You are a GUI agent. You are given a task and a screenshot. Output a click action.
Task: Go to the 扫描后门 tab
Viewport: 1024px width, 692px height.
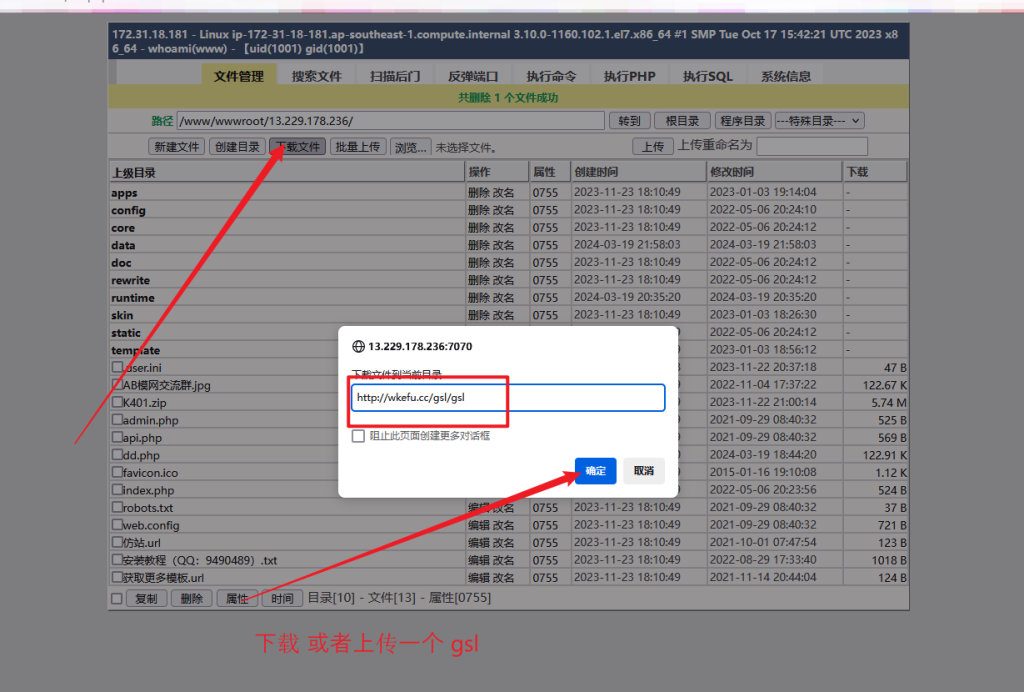coord(394,76)
